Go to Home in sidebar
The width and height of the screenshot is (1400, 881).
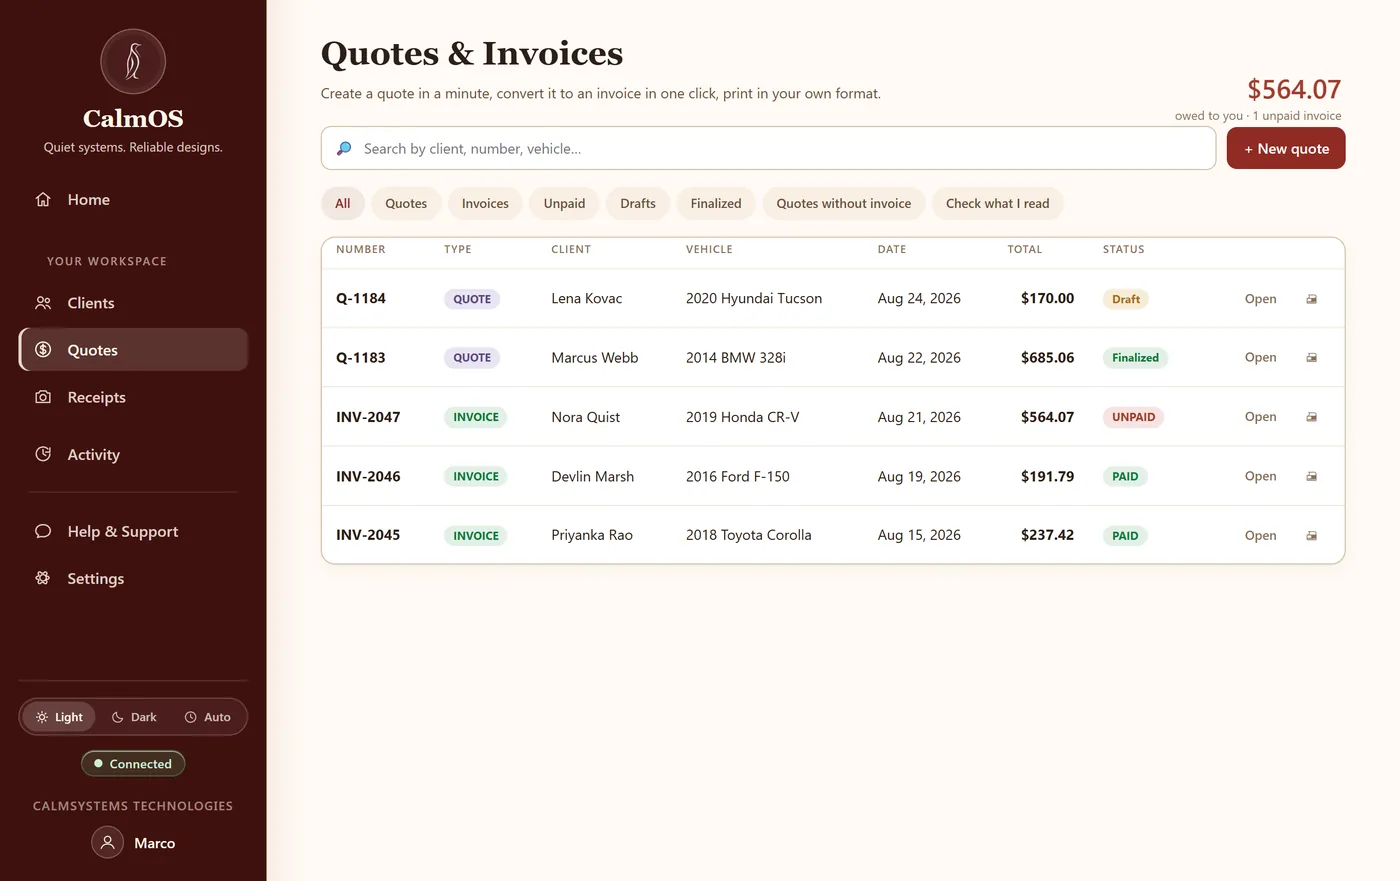coord(133,199)
